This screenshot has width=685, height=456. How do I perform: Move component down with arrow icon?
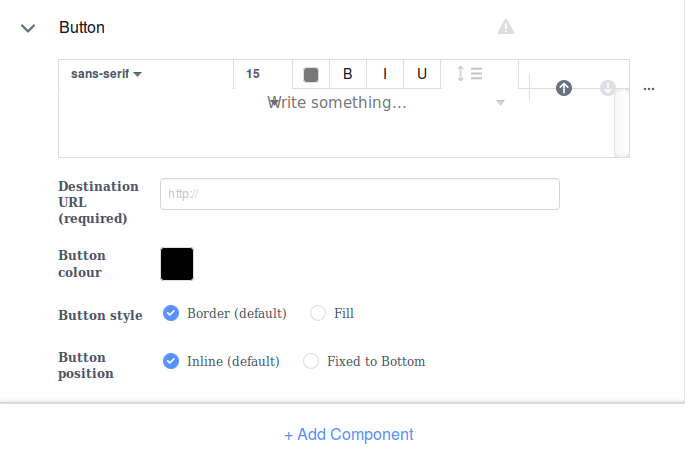click(608, 88)
